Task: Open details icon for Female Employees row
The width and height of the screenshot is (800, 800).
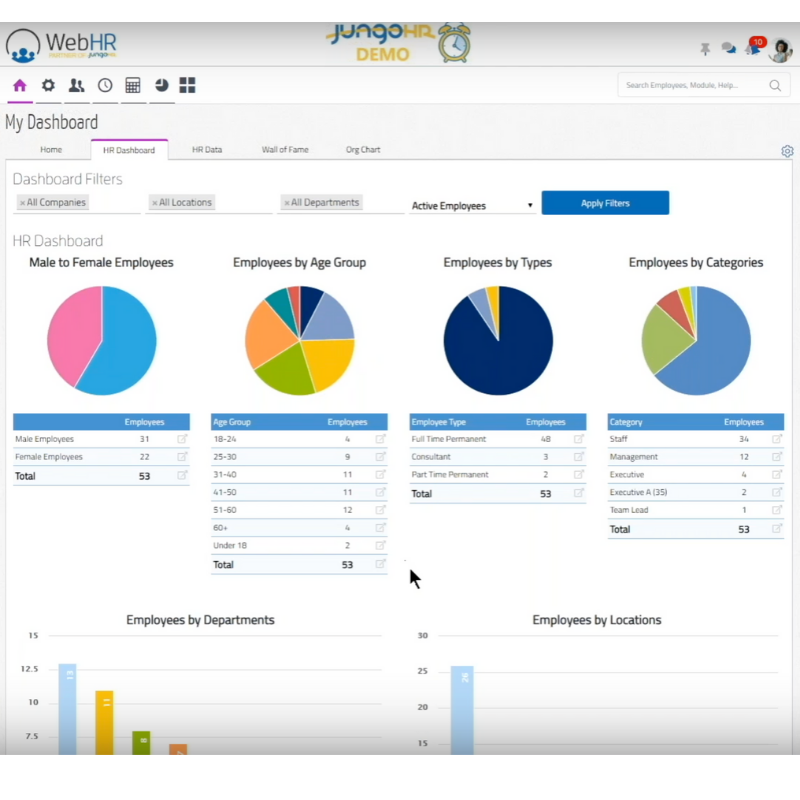Action: pos(182,457)
